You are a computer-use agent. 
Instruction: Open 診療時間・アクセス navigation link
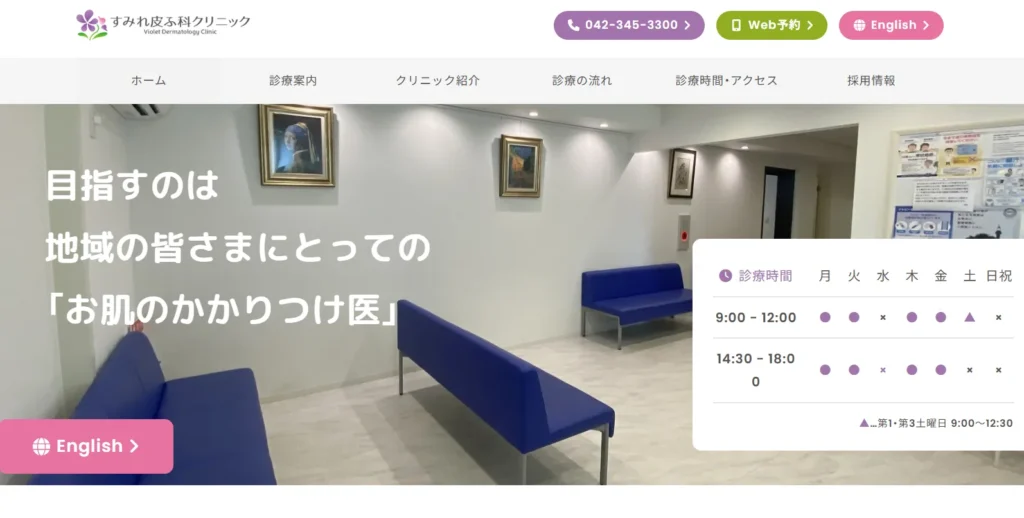coord(726,81)
